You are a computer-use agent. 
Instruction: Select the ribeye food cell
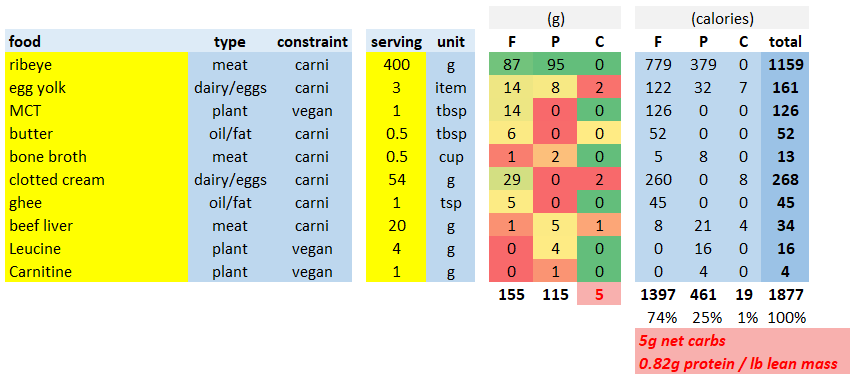(96, 64)
